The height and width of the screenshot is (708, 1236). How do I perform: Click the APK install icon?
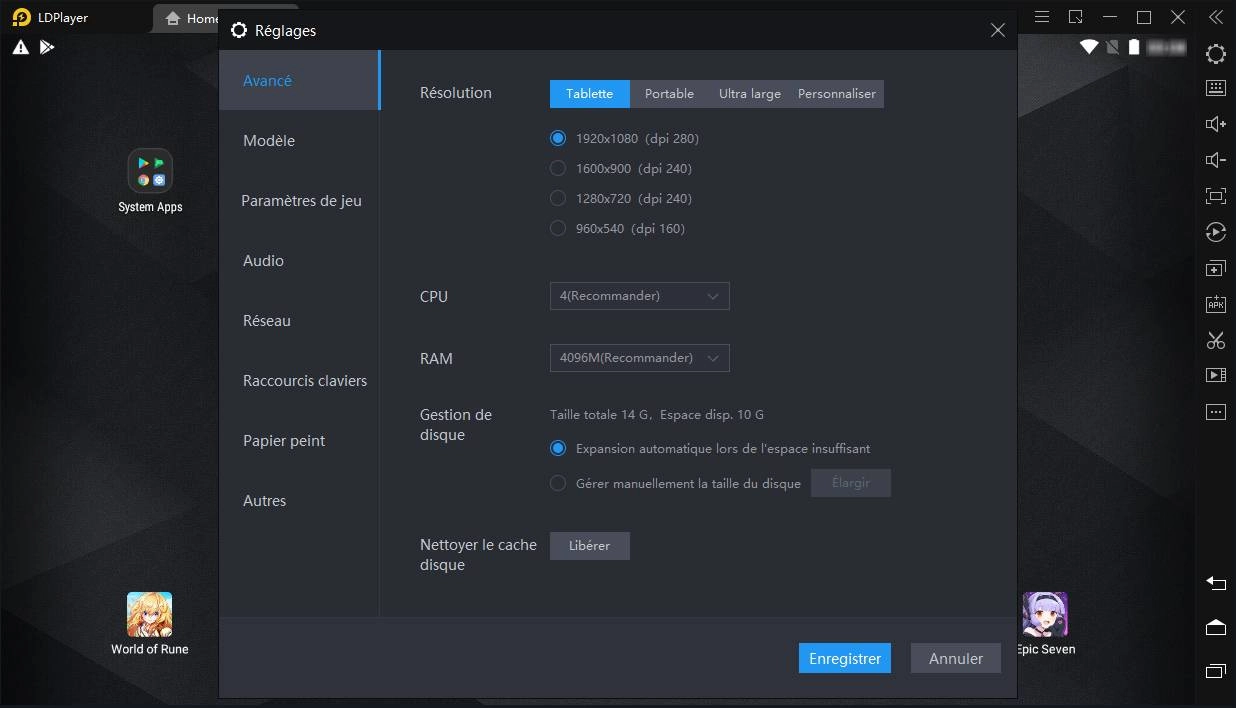[1216, 304]
